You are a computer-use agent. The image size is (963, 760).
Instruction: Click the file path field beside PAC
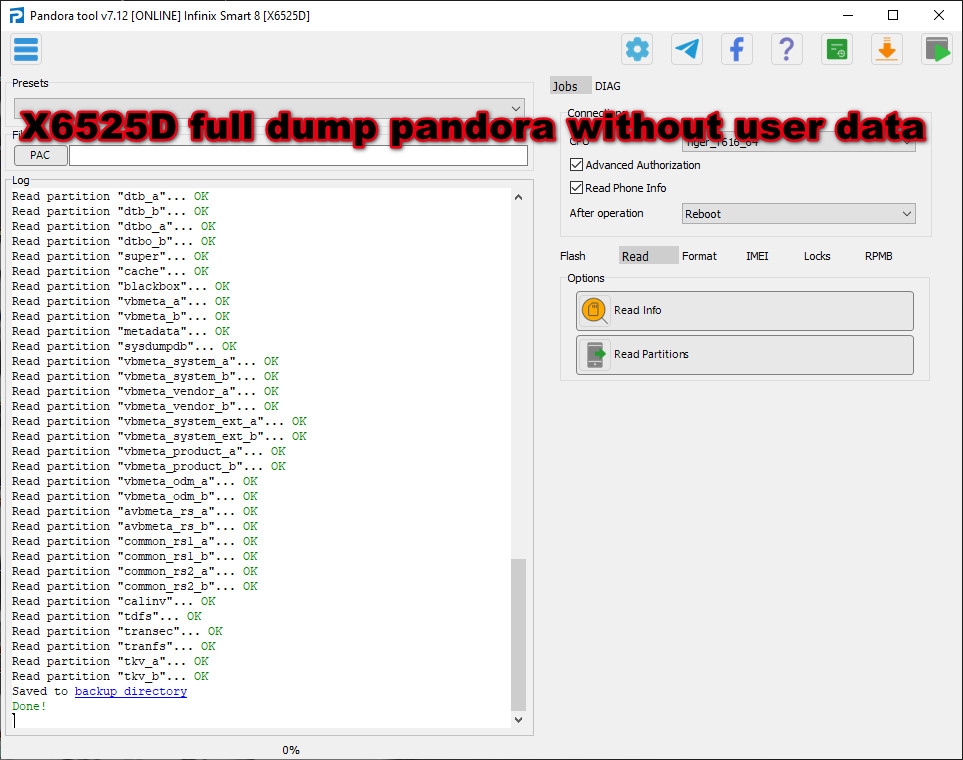pos(298,156)
